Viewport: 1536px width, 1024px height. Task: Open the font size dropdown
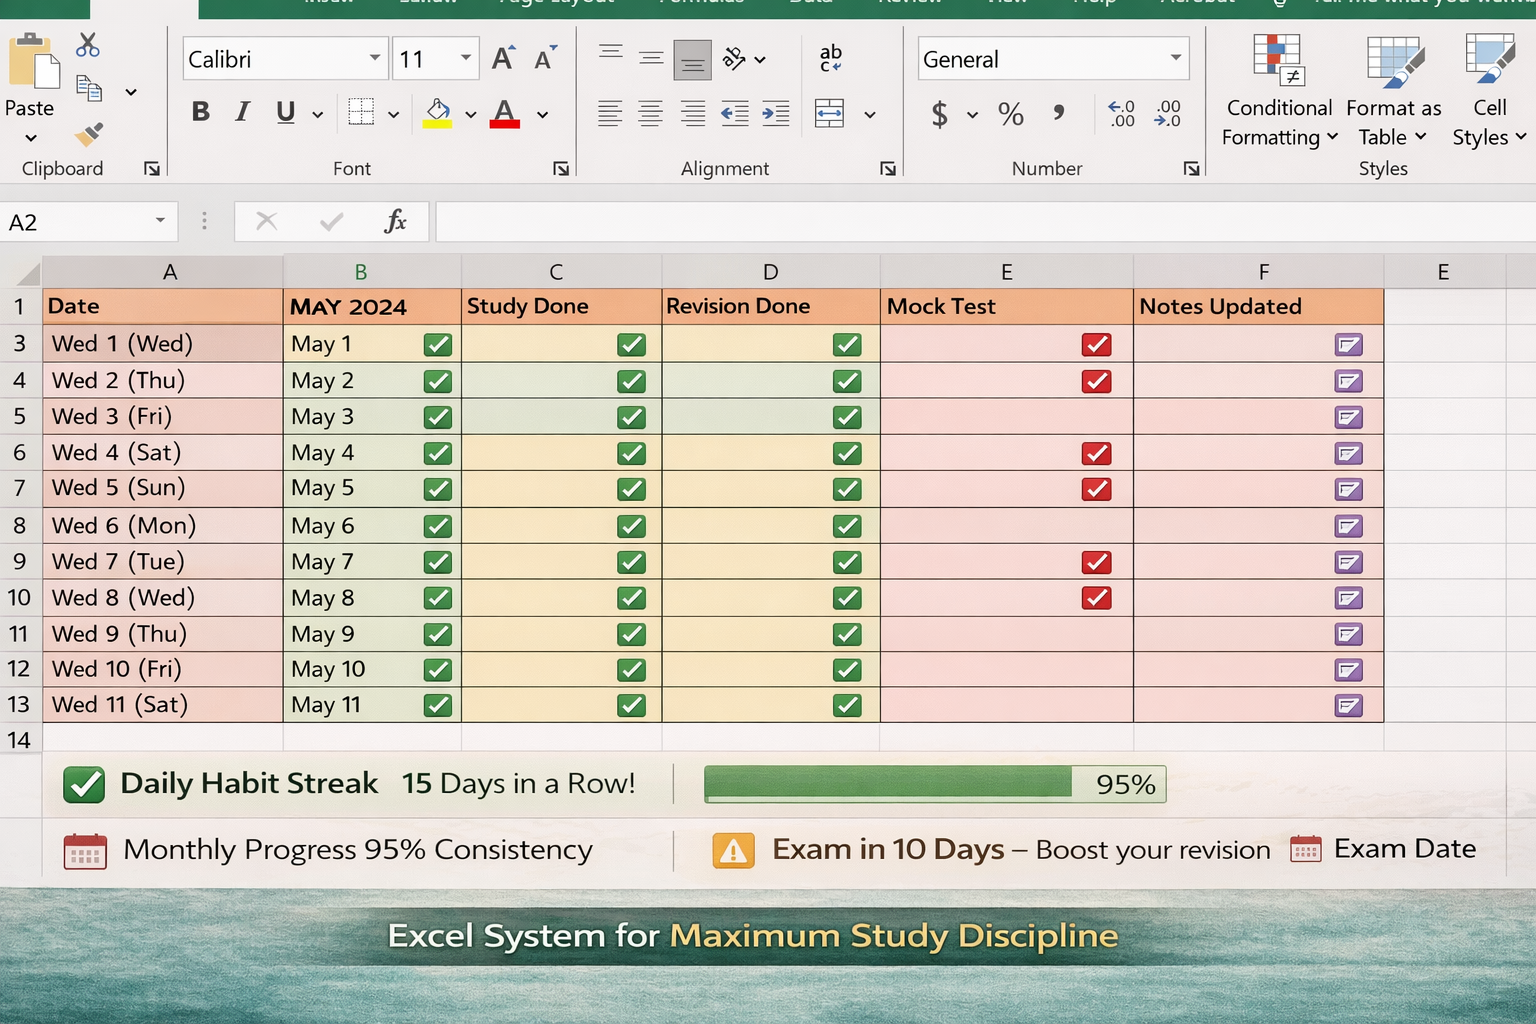[465, 58]
